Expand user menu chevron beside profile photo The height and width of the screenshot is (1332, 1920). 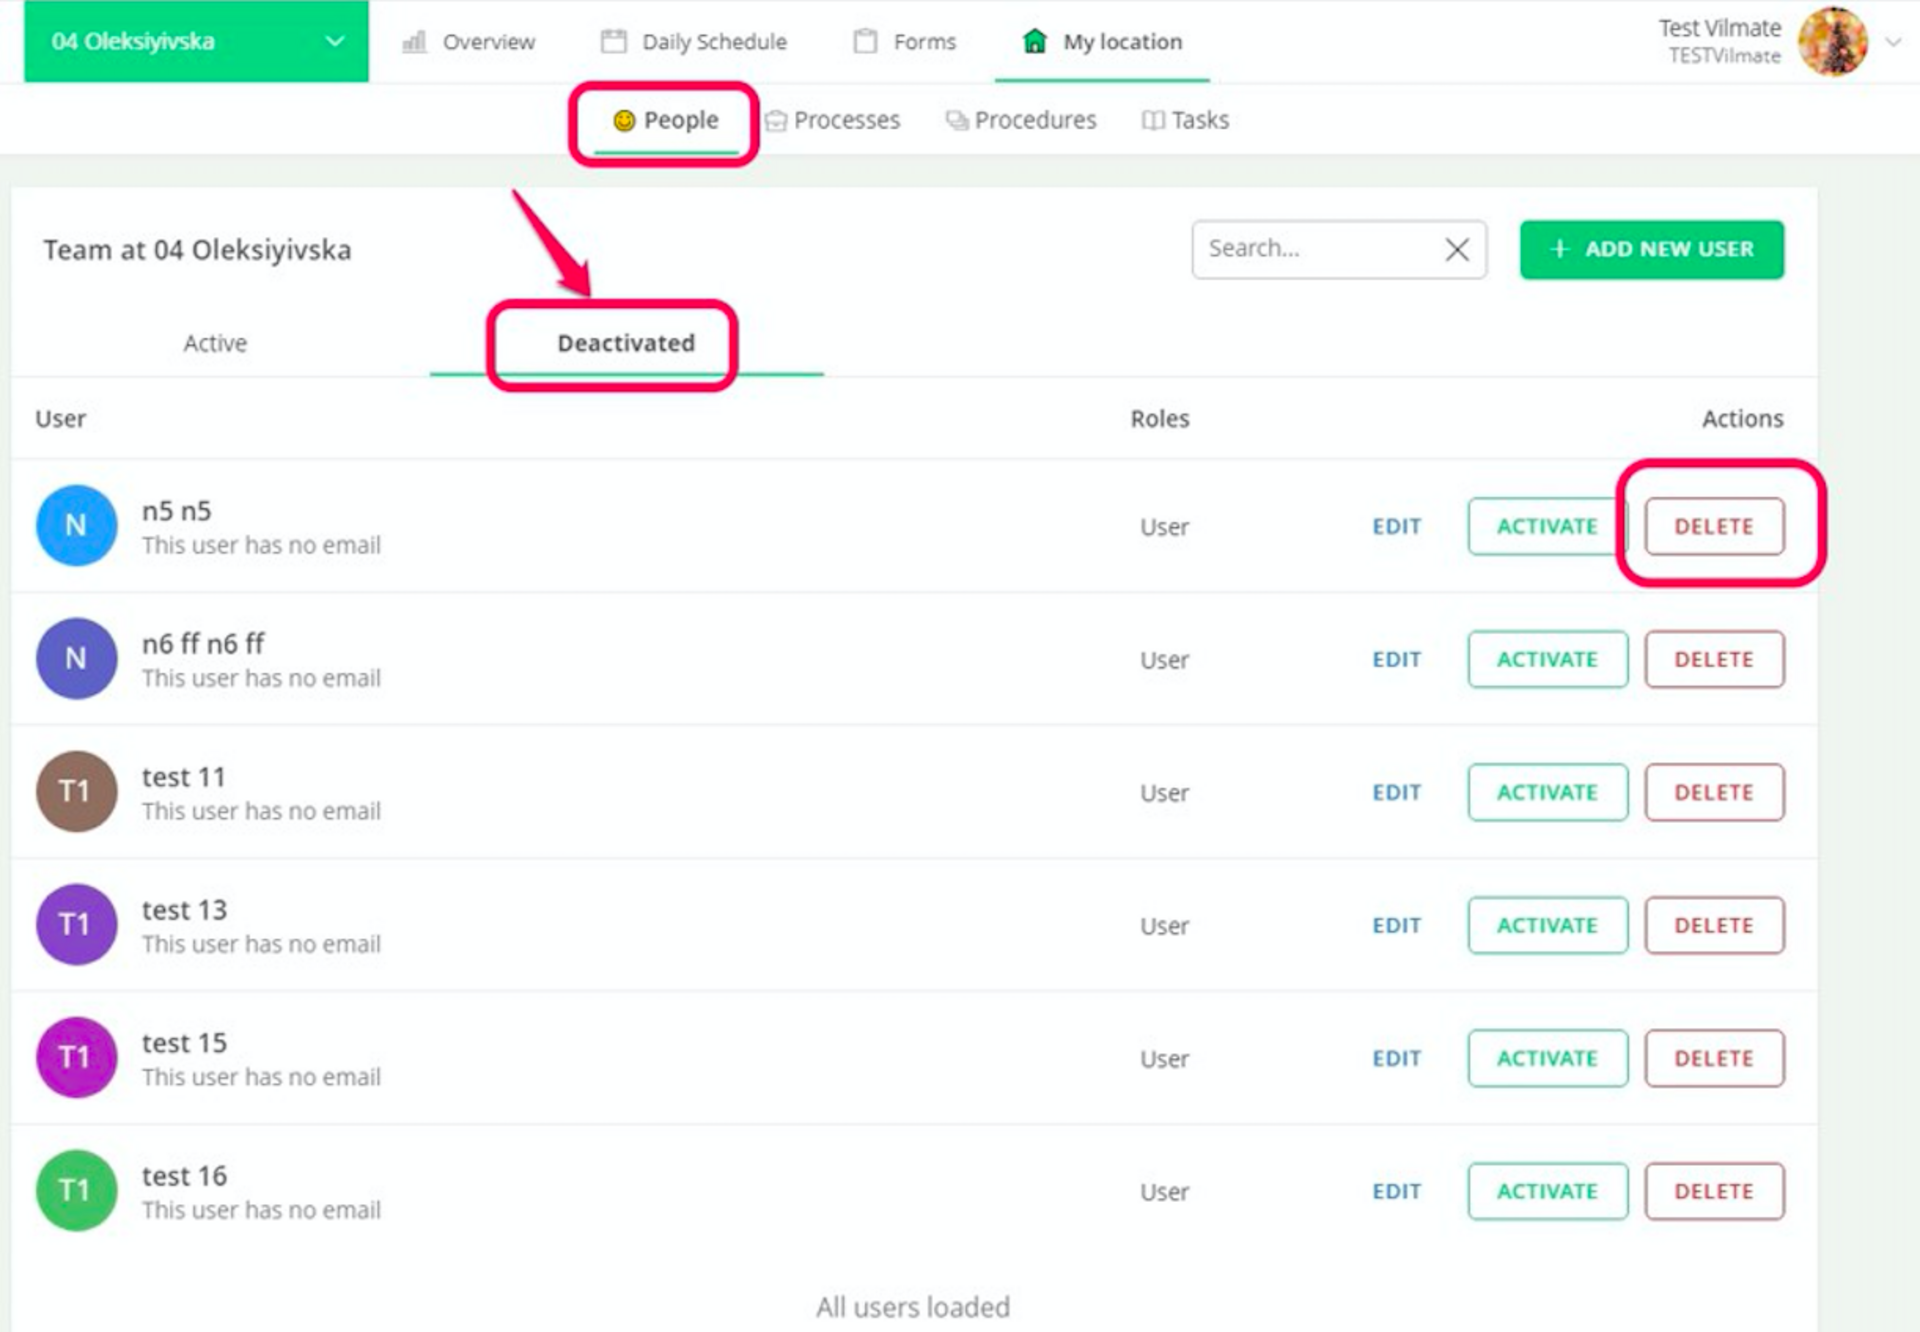pyautogui.click(x=1893, y=42)
